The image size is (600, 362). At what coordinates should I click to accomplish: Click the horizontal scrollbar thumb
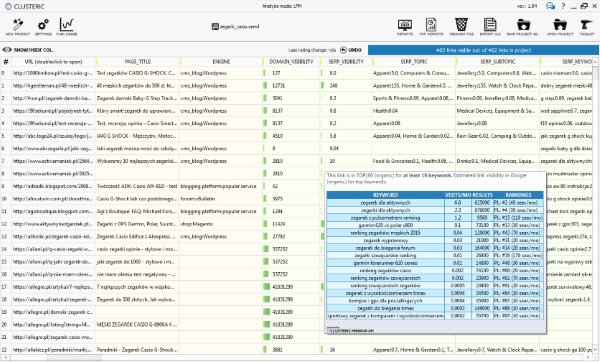coord(74,357)
